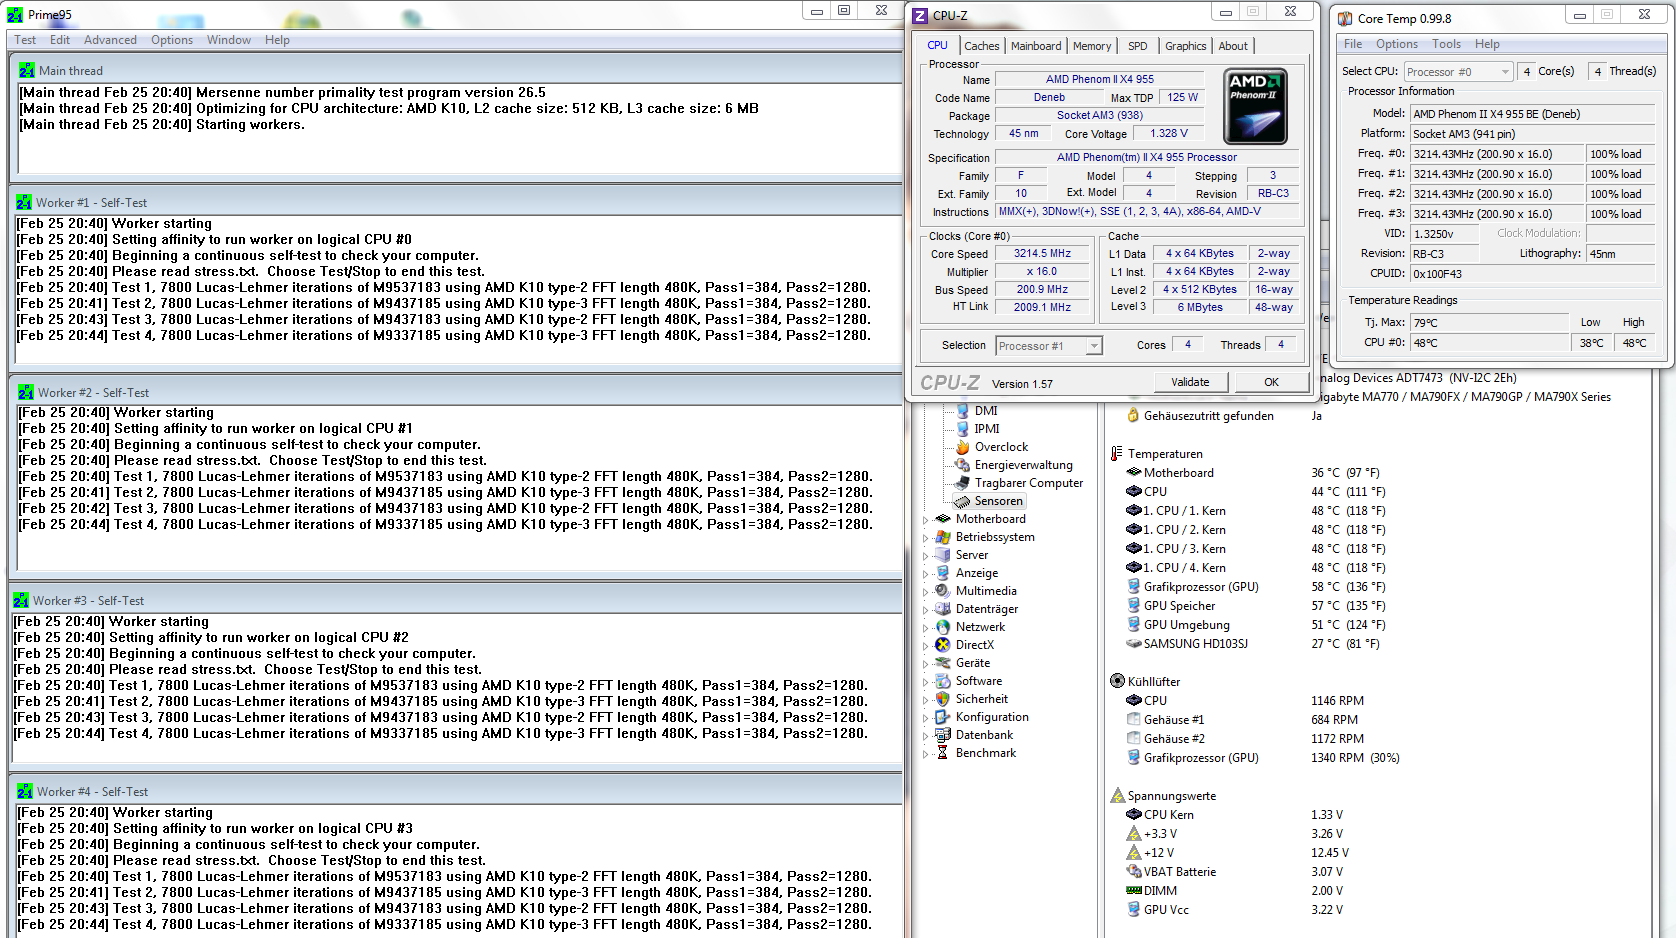Click the SAMSUNG HD103SJ drive icon
The width and height of the screenshot is (1676, 938).
pyautogui.click(x=1133, y=644)
